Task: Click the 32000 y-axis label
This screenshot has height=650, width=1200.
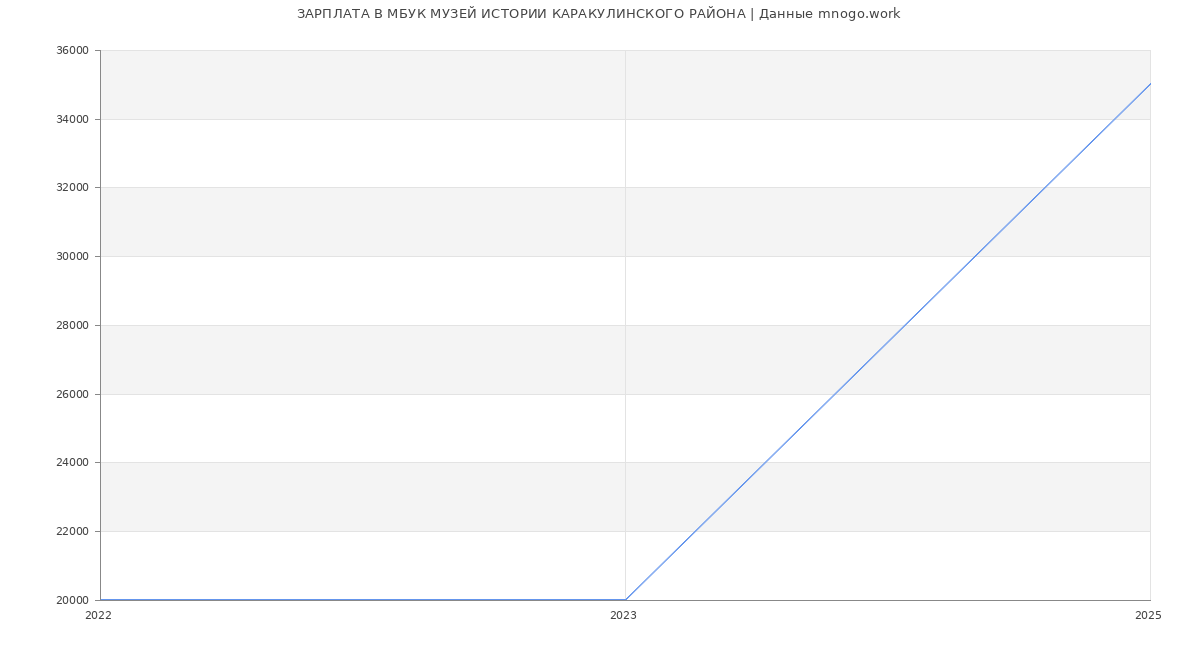Action: (x=74, y=188)
